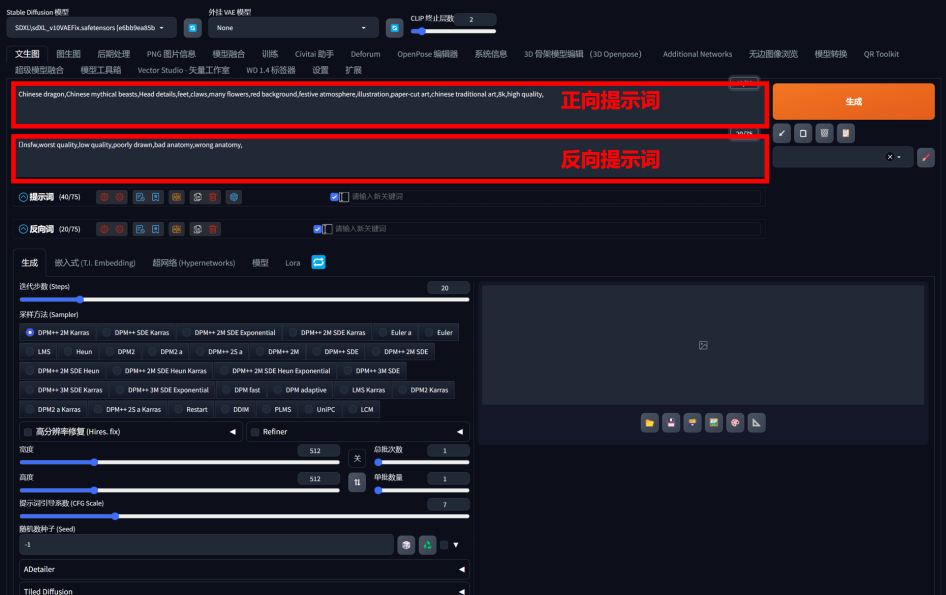Select the Euler a sampler
This screenshot has width=946, height=595.
coord(395,332)
